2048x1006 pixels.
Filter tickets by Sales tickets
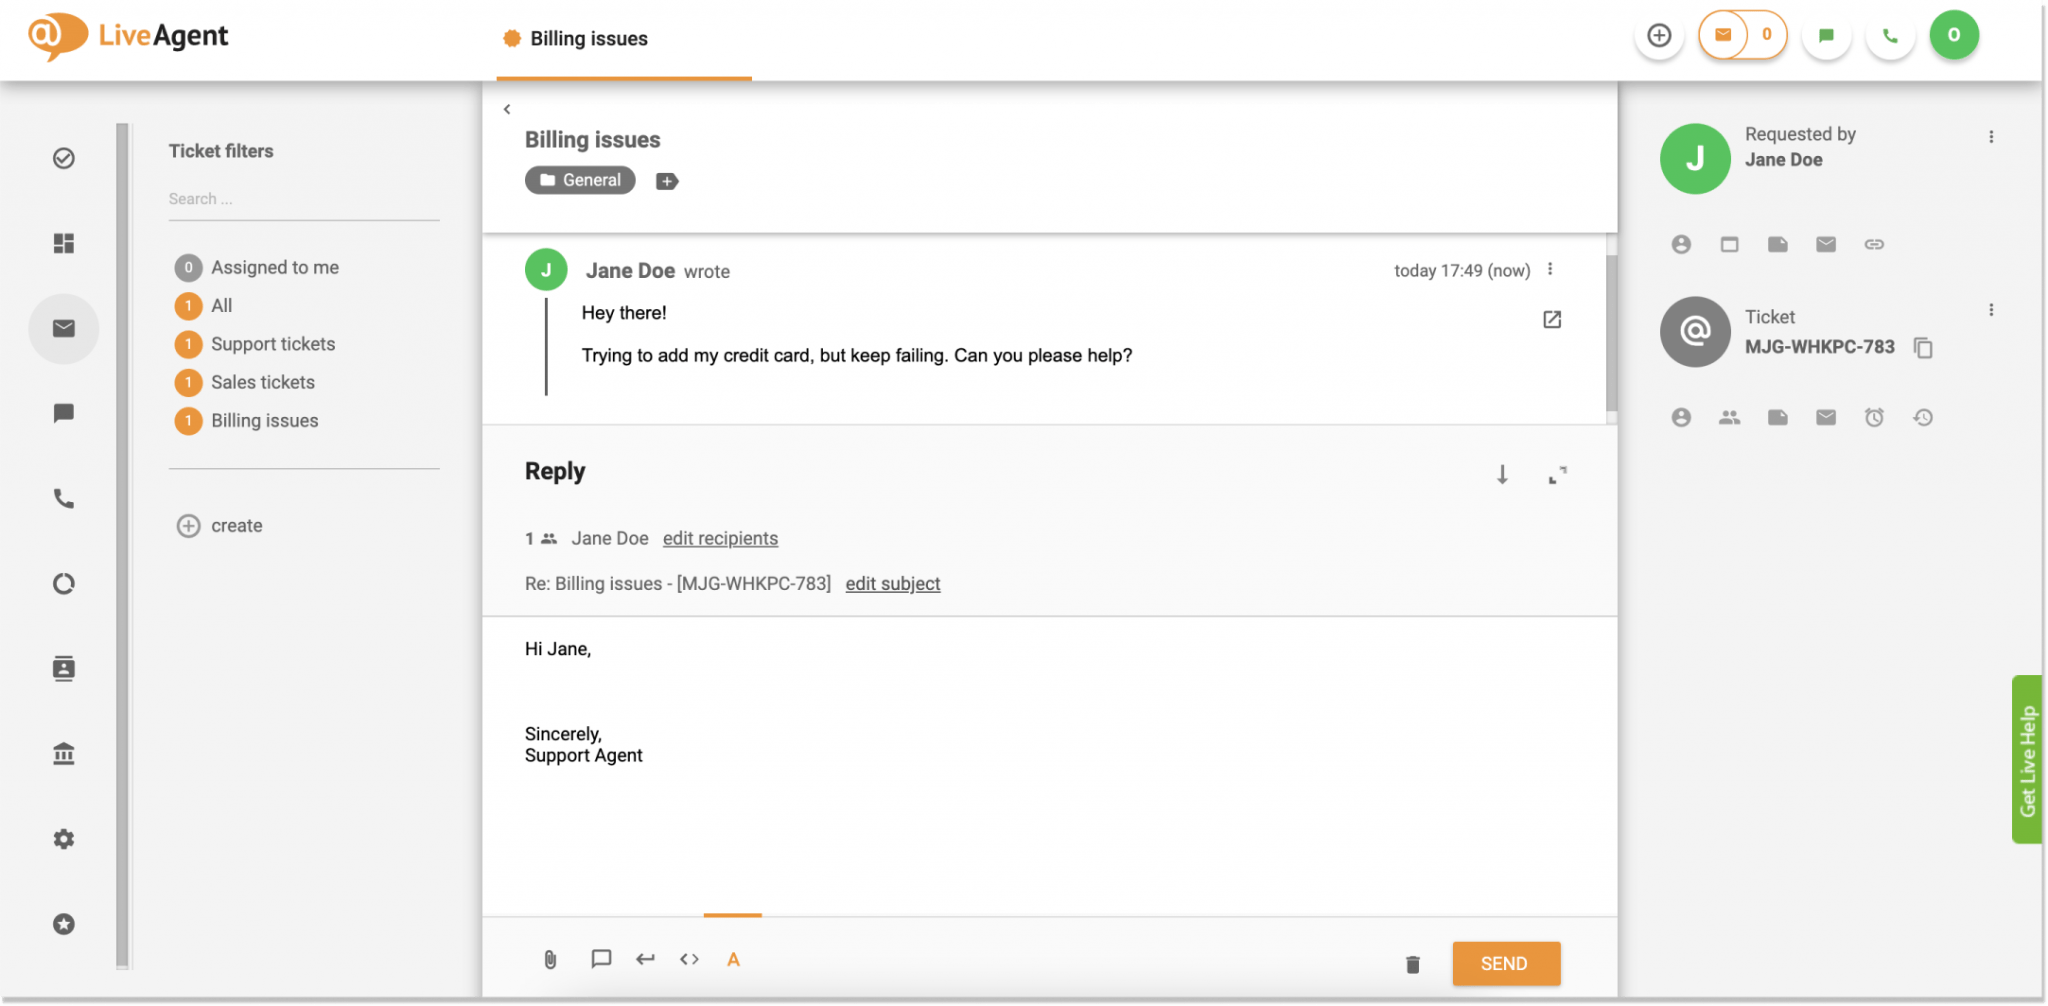tap(262, 382)
